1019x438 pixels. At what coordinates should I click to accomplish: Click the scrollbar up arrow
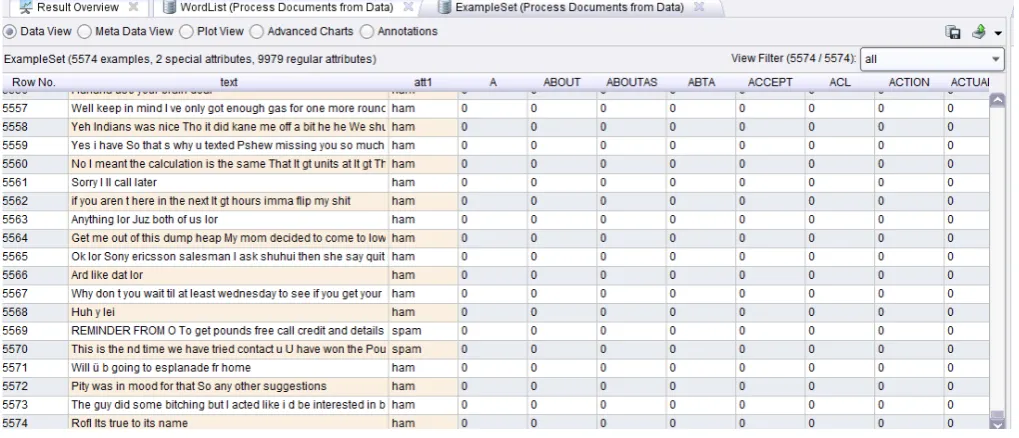click(997, 99)
